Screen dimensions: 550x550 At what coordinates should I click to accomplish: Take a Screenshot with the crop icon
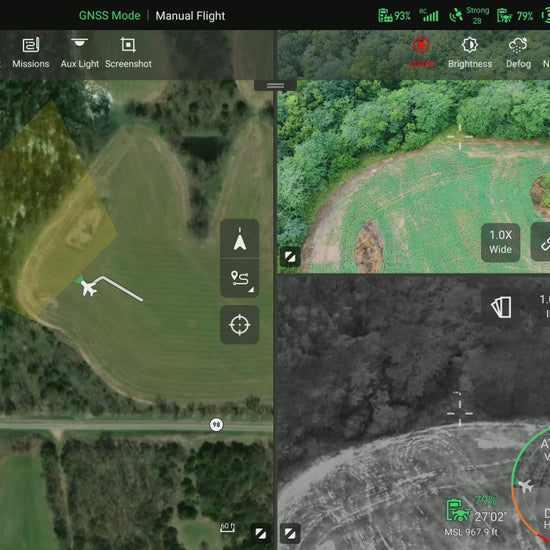point(128,53)
